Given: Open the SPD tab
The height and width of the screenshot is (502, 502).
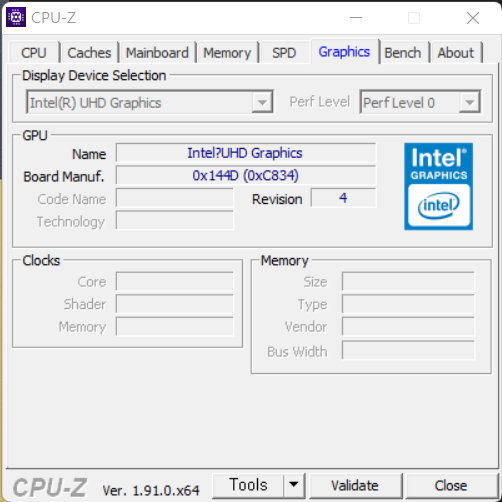Looking at the screenshot, I should 284,53.
